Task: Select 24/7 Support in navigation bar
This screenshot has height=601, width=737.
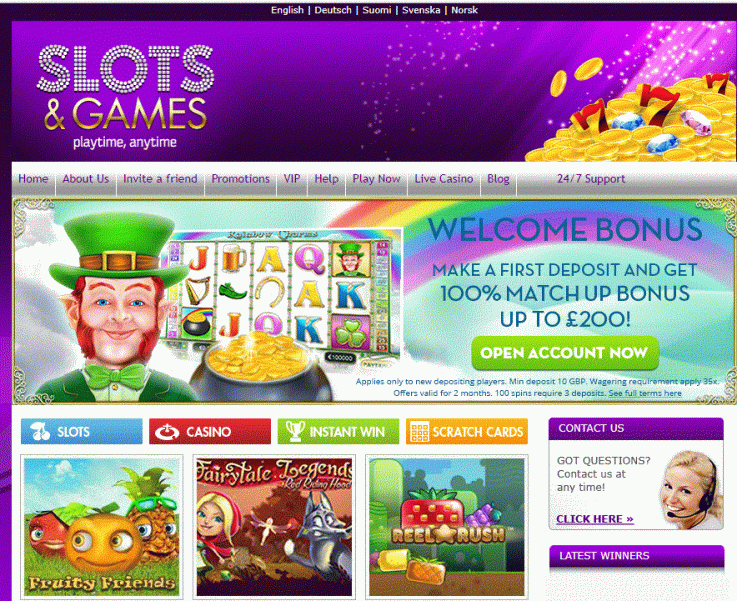Action: pos(591,179)
